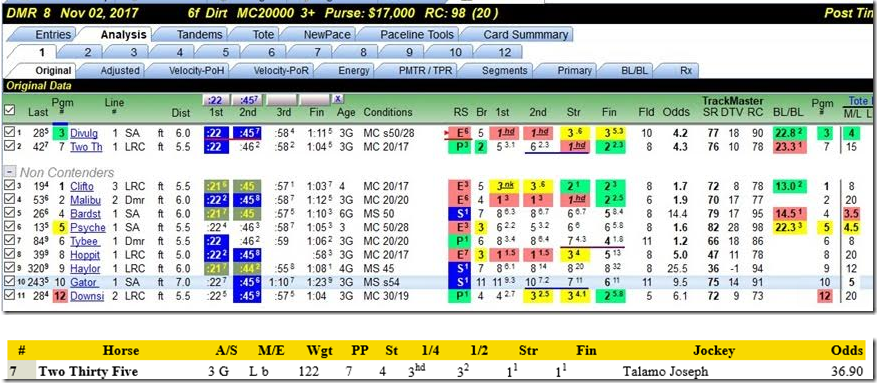Image resolution: width=879 pixels, height=384 pixels.
Task: Click the blank button above the 3rd column
Action: (x=281, y=99)
